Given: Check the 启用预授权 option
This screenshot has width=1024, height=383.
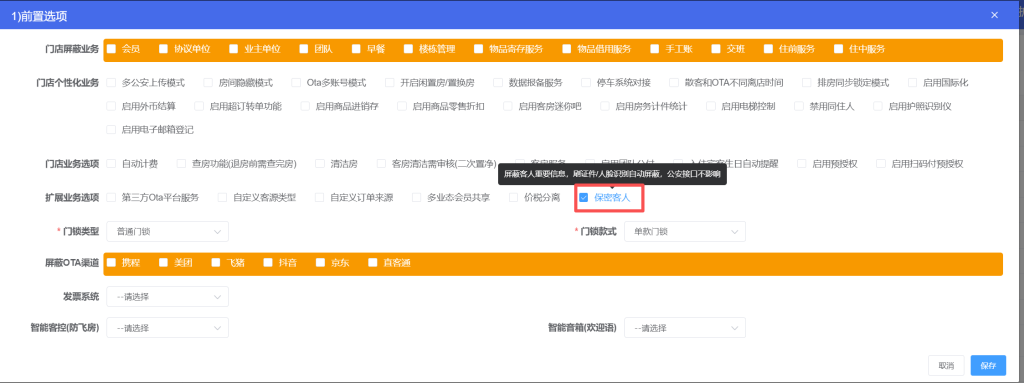Looking at the screenshot, I should [x=801, y=163].
